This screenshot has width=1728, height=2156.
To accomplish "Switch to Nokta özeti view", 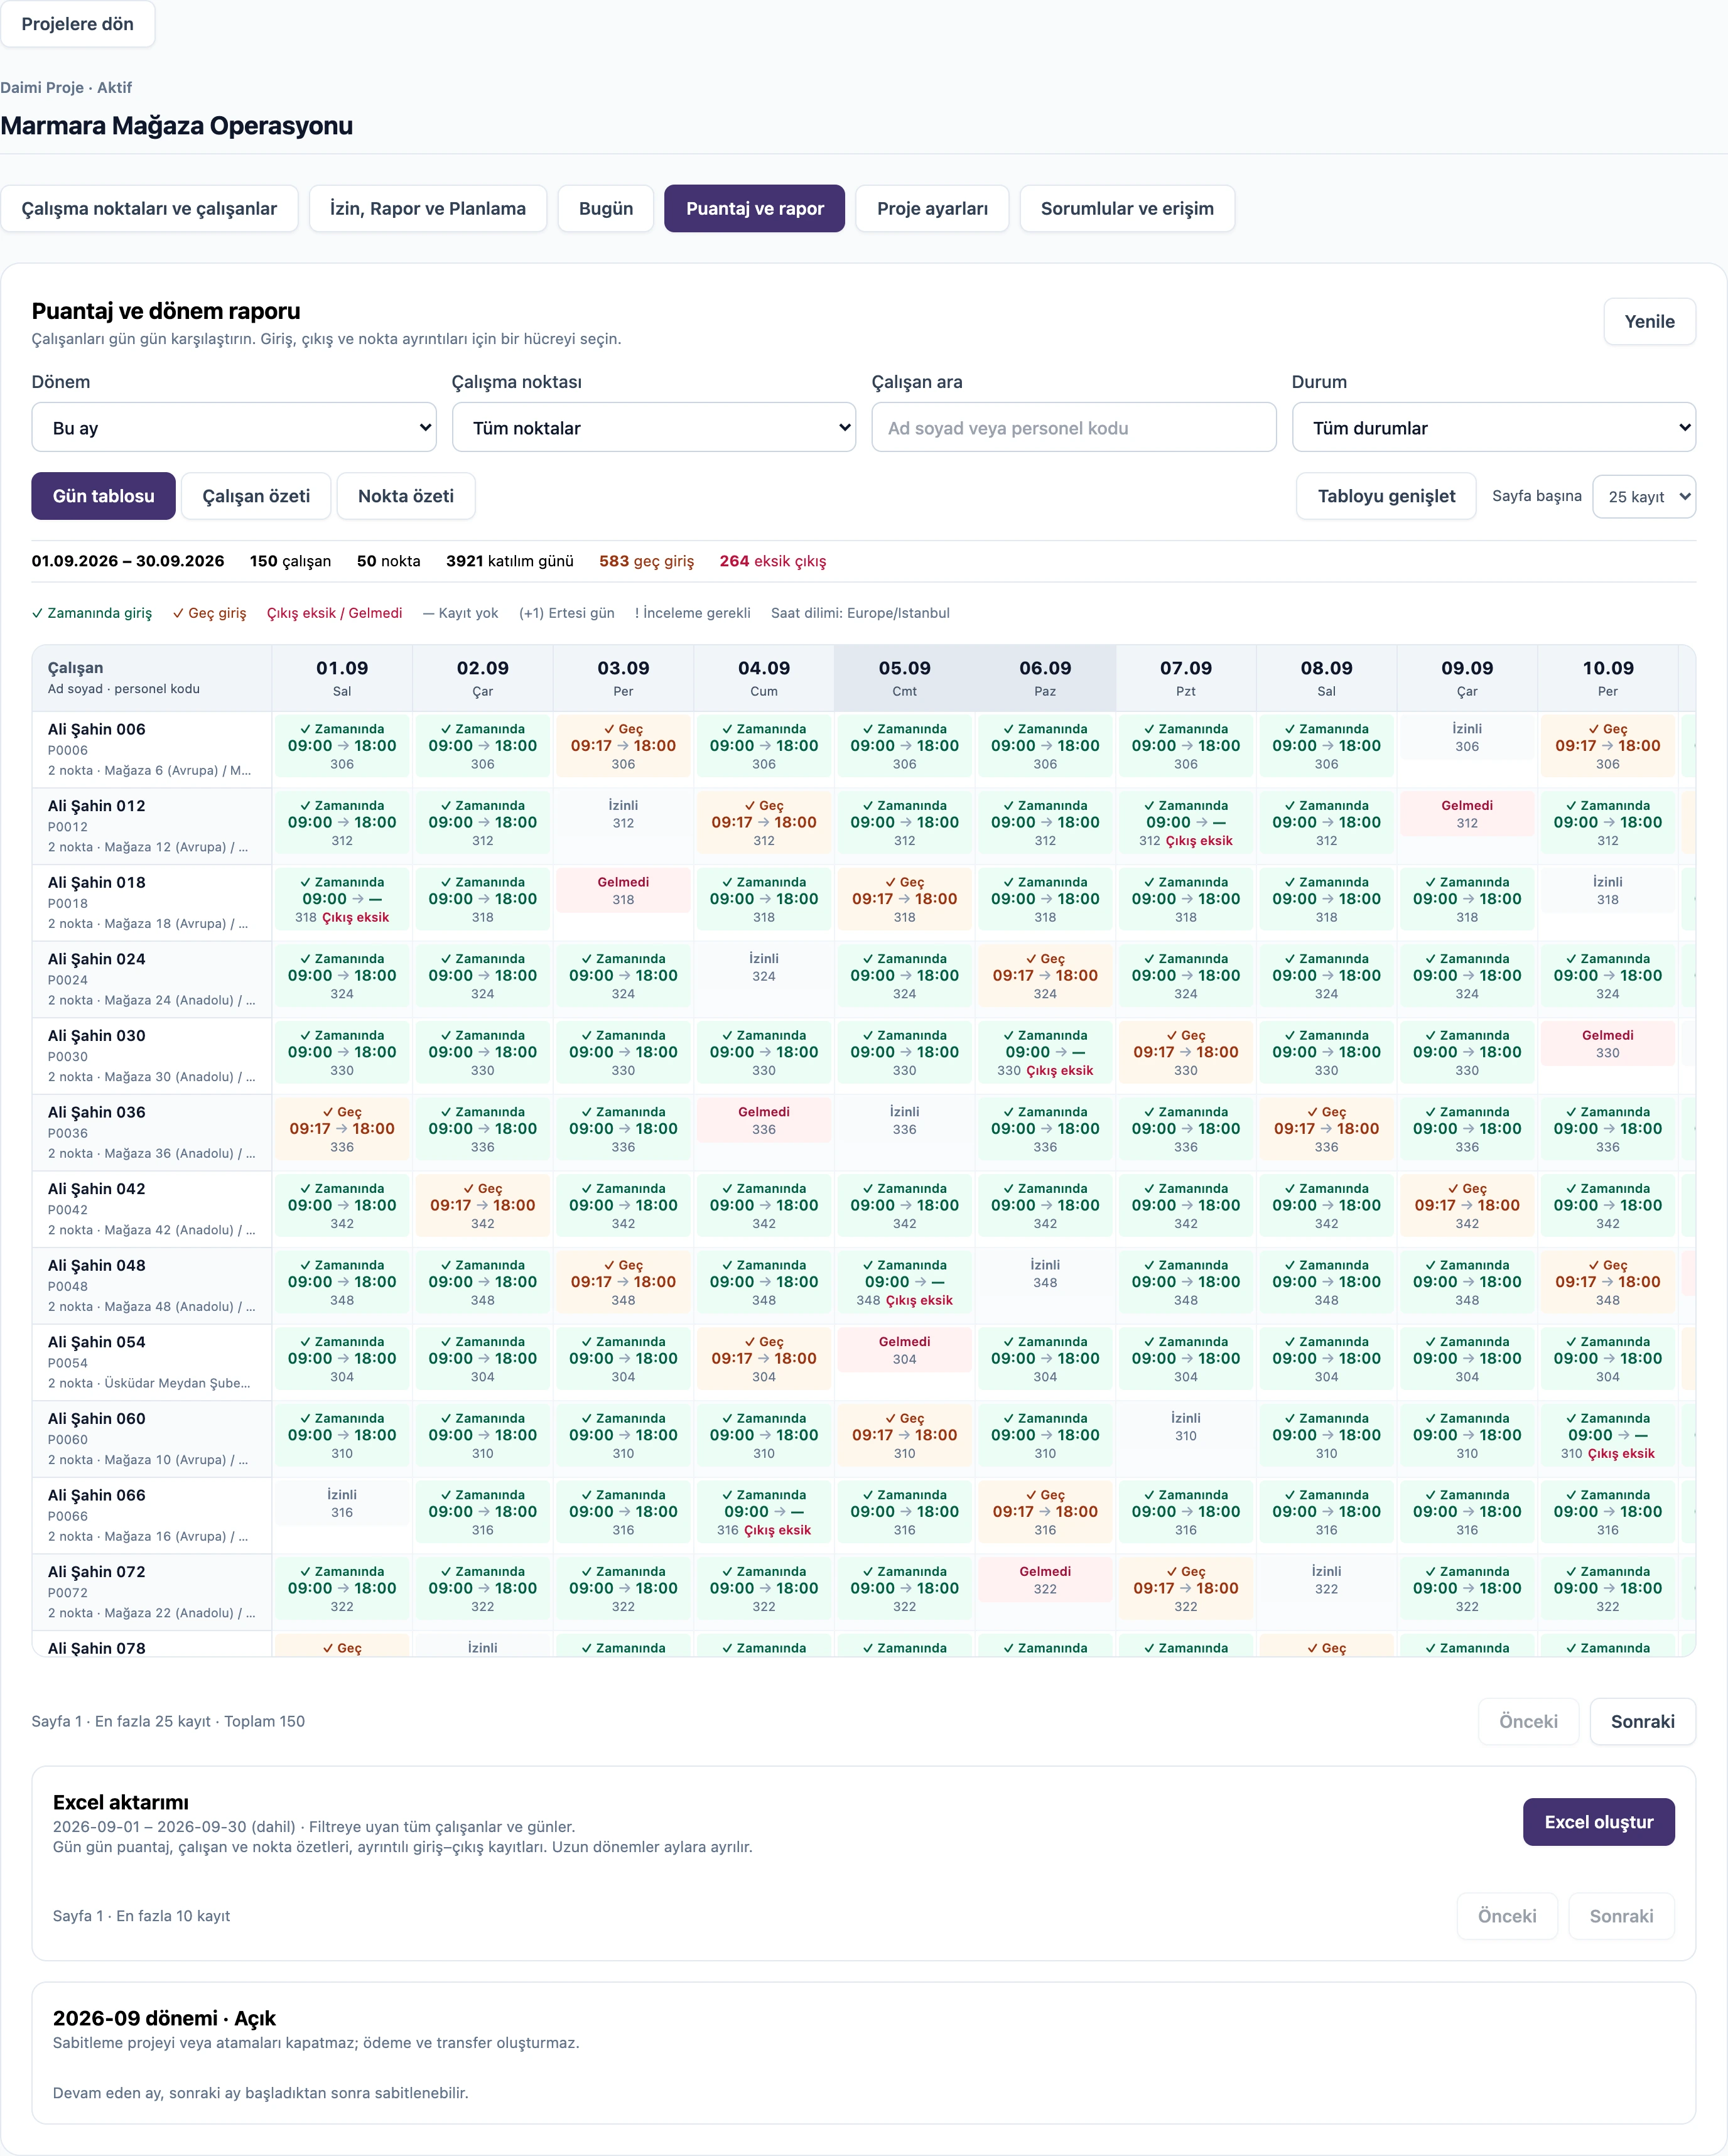I will click(x=406, y=496).
